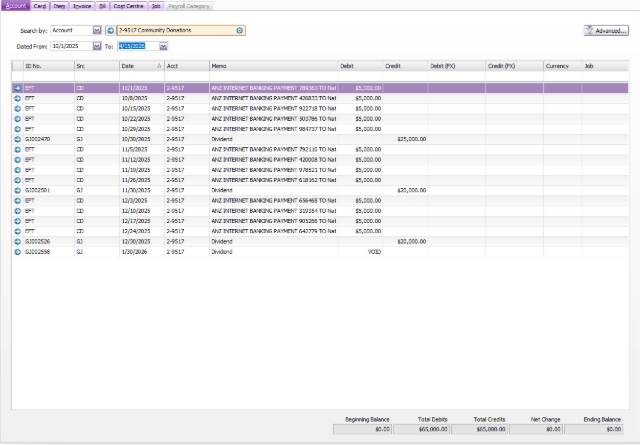Sort by the Src column header
The height and width of the screenshot is (445, 640).
click(97, 66)
